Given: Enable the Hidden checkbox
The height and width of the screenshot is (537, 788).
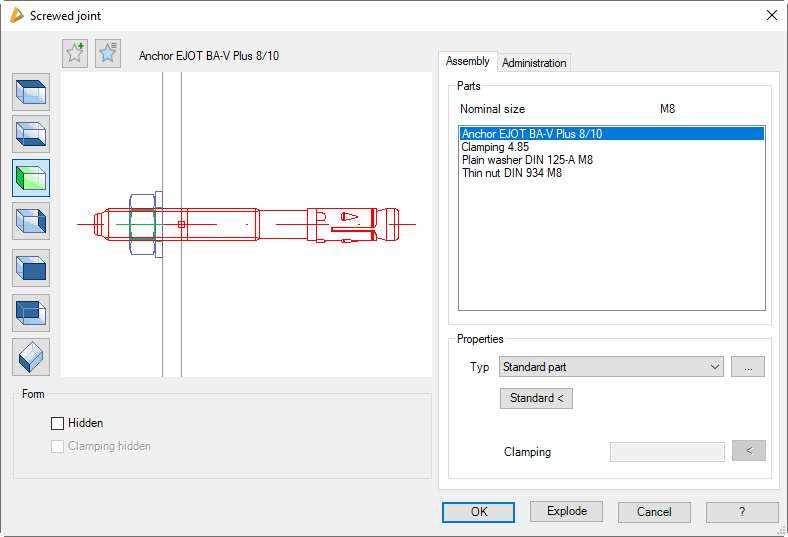Looking at the screenshot, I should pos(58,424).
